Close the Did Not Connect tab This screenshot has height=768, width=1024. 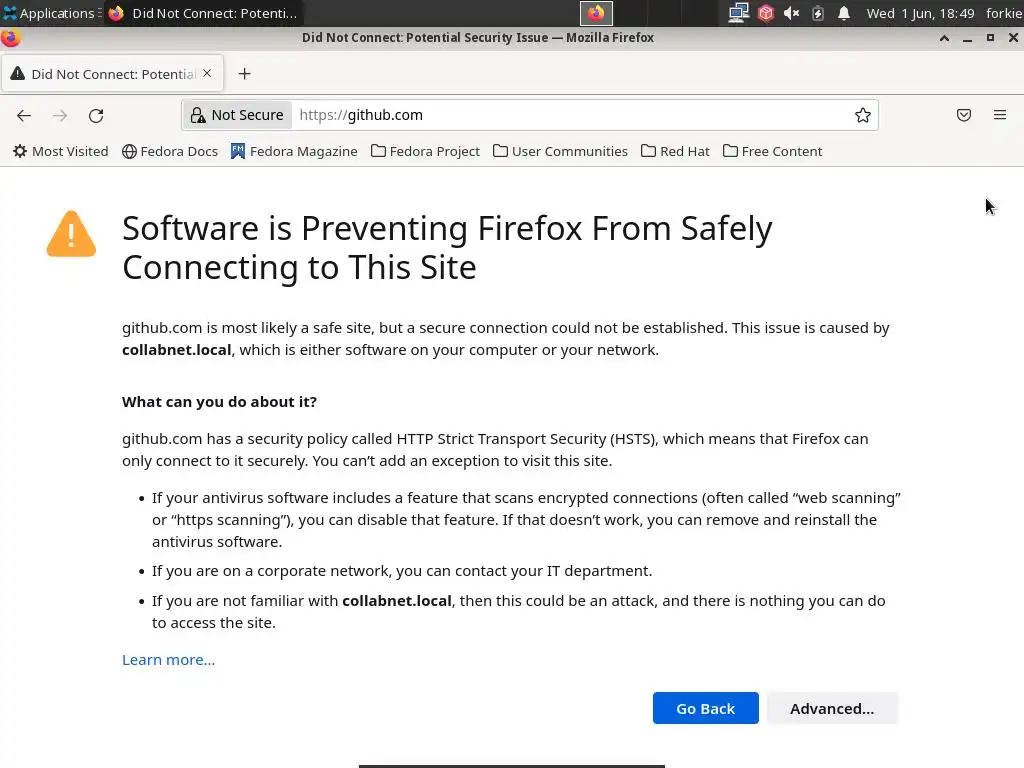[207, 73]
